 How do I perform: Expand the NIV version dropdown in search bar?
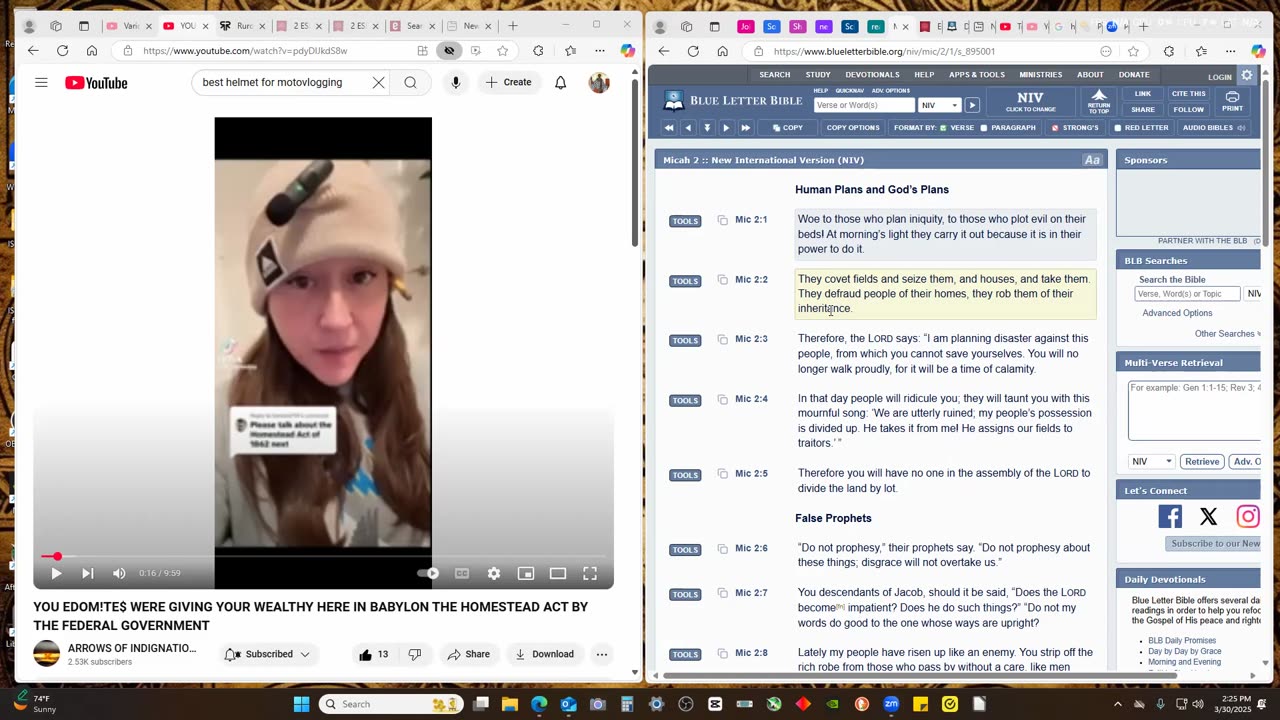tap(939, 105)
